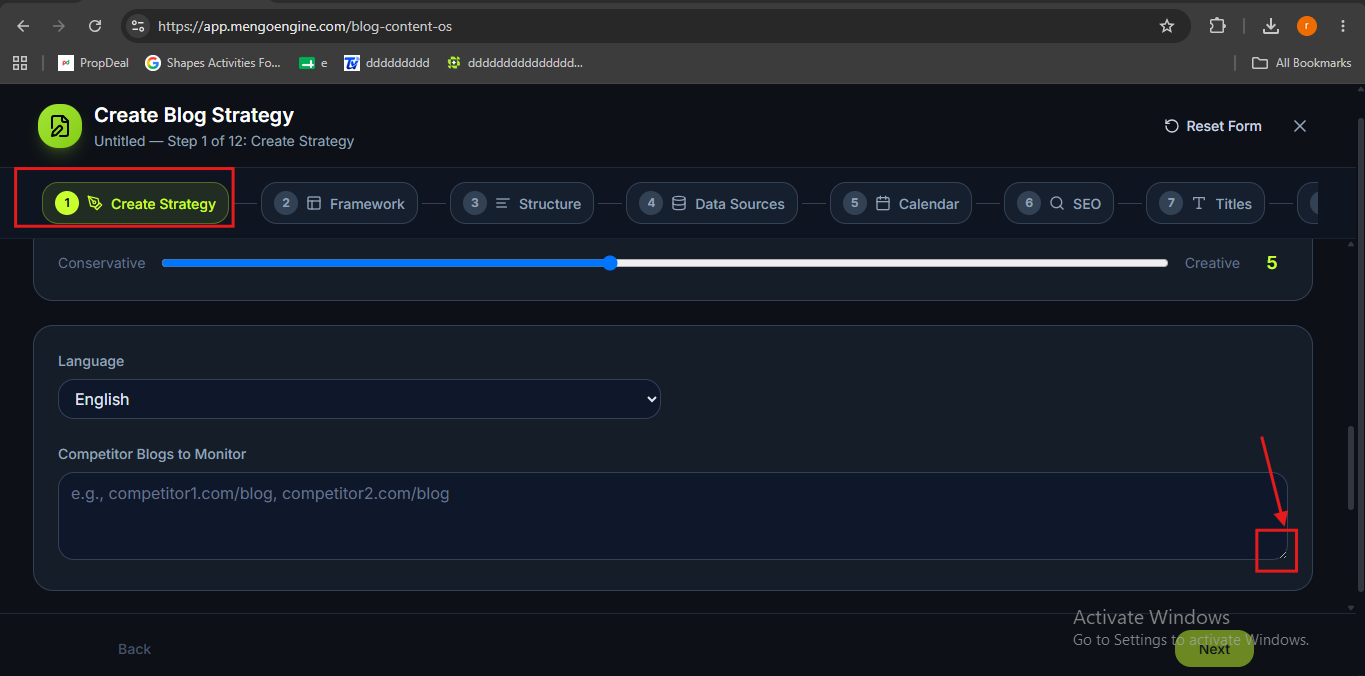The width and height of the screenshot is (1365, 676).
Task: Bookmark this page with the star icon
Action: (1166, 26)
